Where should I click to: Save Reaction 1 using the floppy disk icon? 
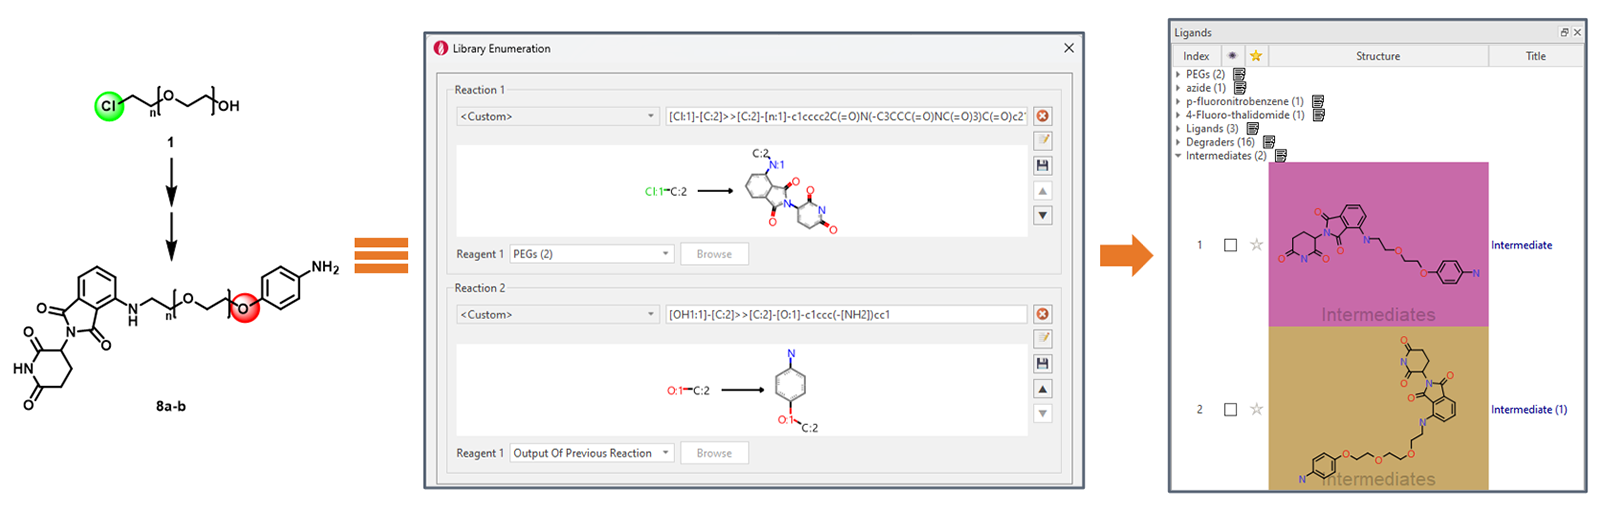(x=1042, y=166)
